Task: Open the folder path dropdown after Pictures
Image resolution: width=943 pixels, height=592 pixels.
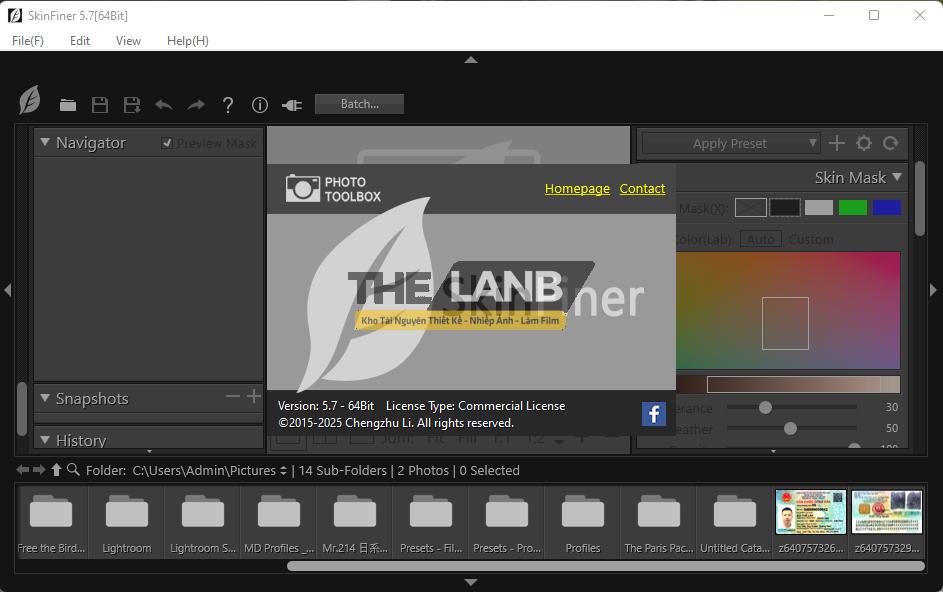Action: click(283, 471)
